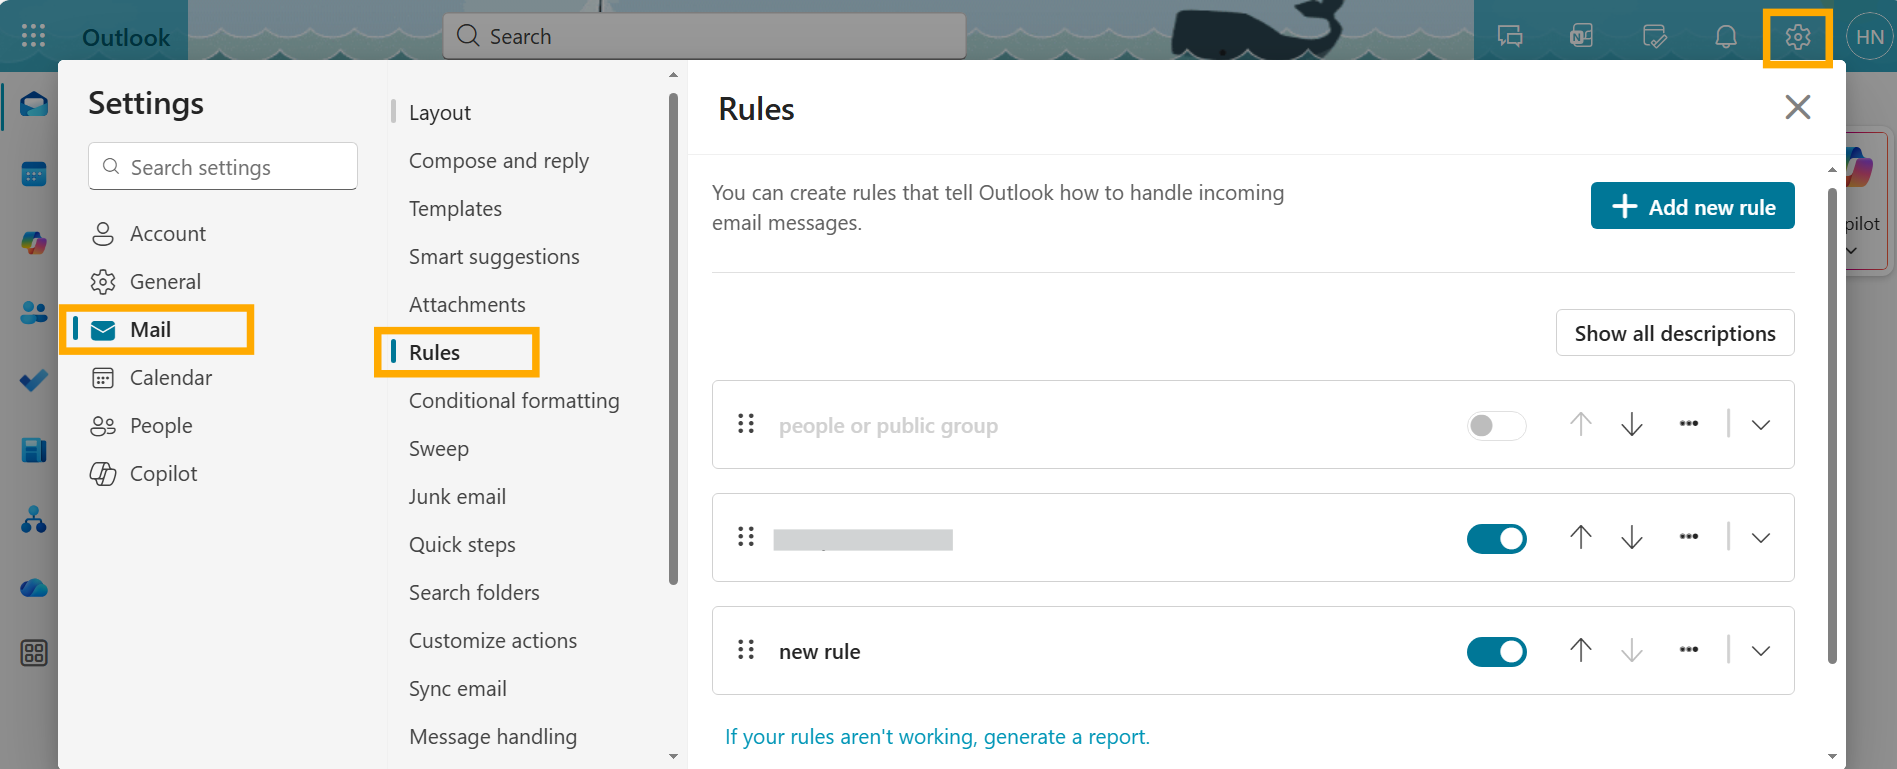Open Smart suggestions settings
This screenshot has width=1897, height=769.
tap(494, 257)
